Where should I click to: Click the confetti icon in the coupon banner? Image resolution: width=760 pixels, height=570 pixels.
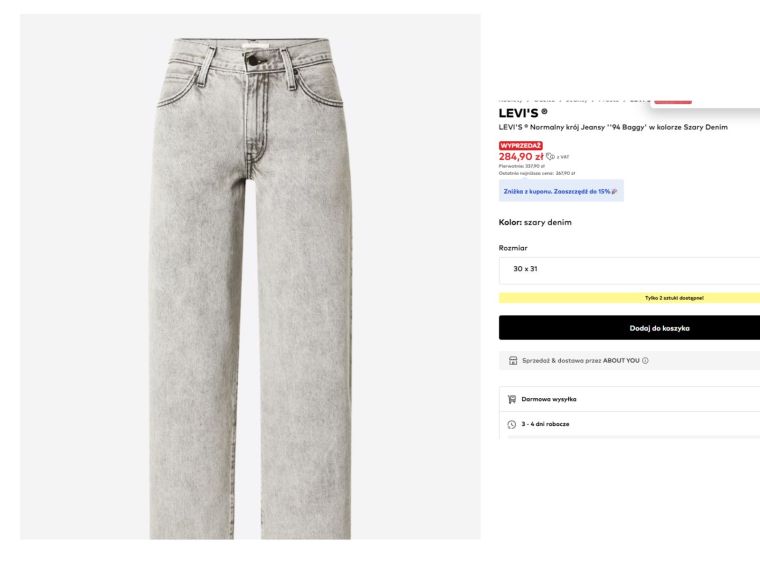tap(614, 190)
